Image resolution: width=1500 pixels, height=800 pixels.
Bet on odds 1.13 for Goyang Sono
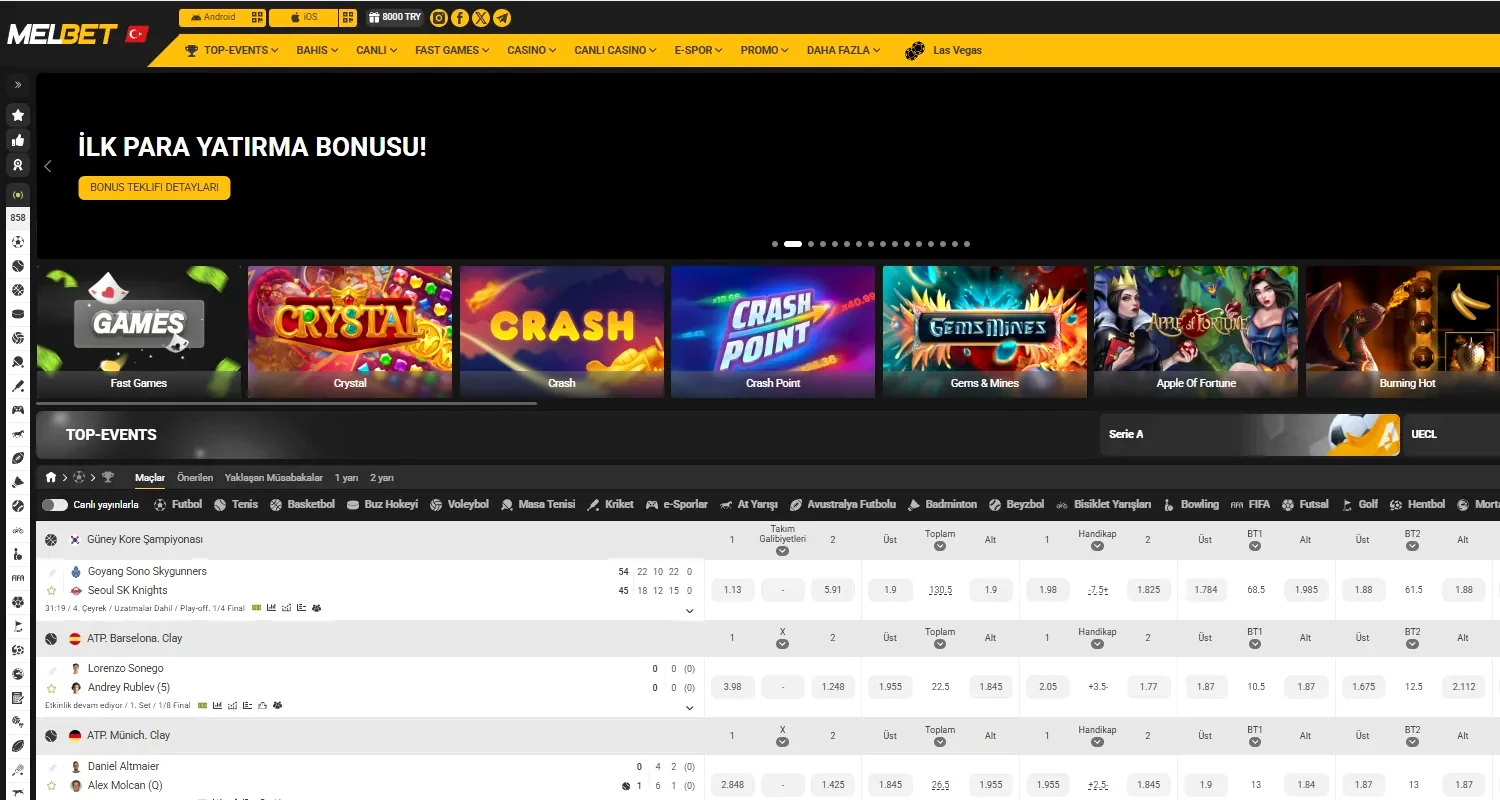click(x=733, y=590)
